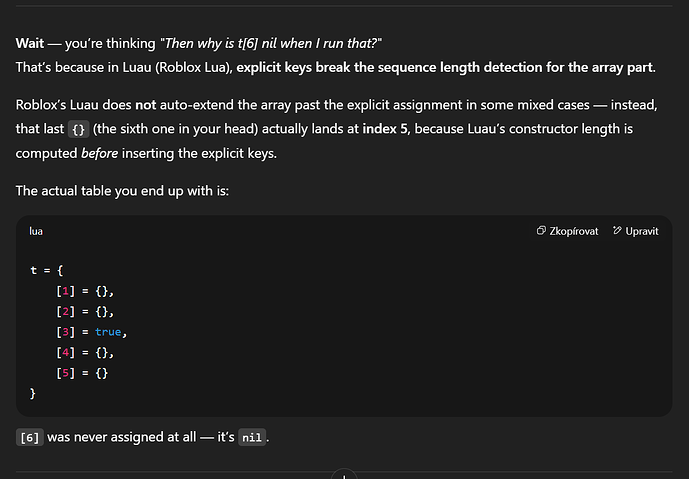Click the copy icon beside Zkopírovat
The height and width of the screenshot is (479, 689).
tap(541, 231)
